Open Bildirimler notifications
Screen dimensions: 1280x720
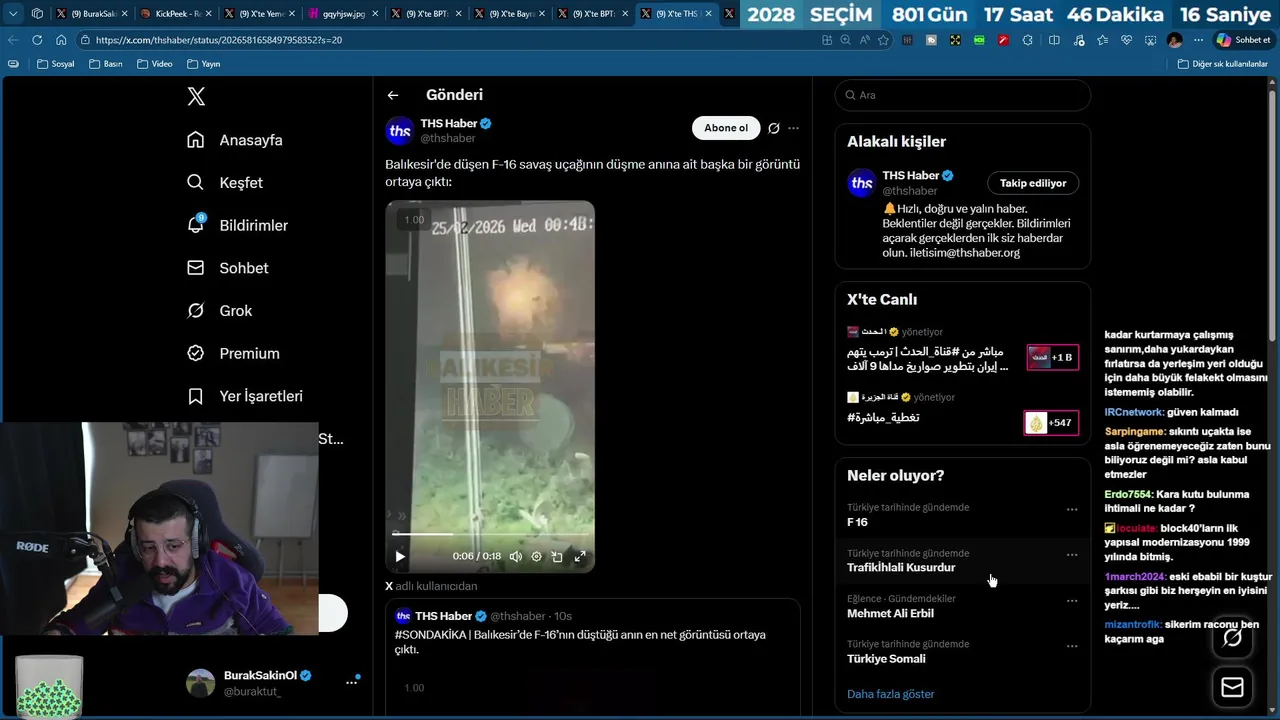click(237, 225)
